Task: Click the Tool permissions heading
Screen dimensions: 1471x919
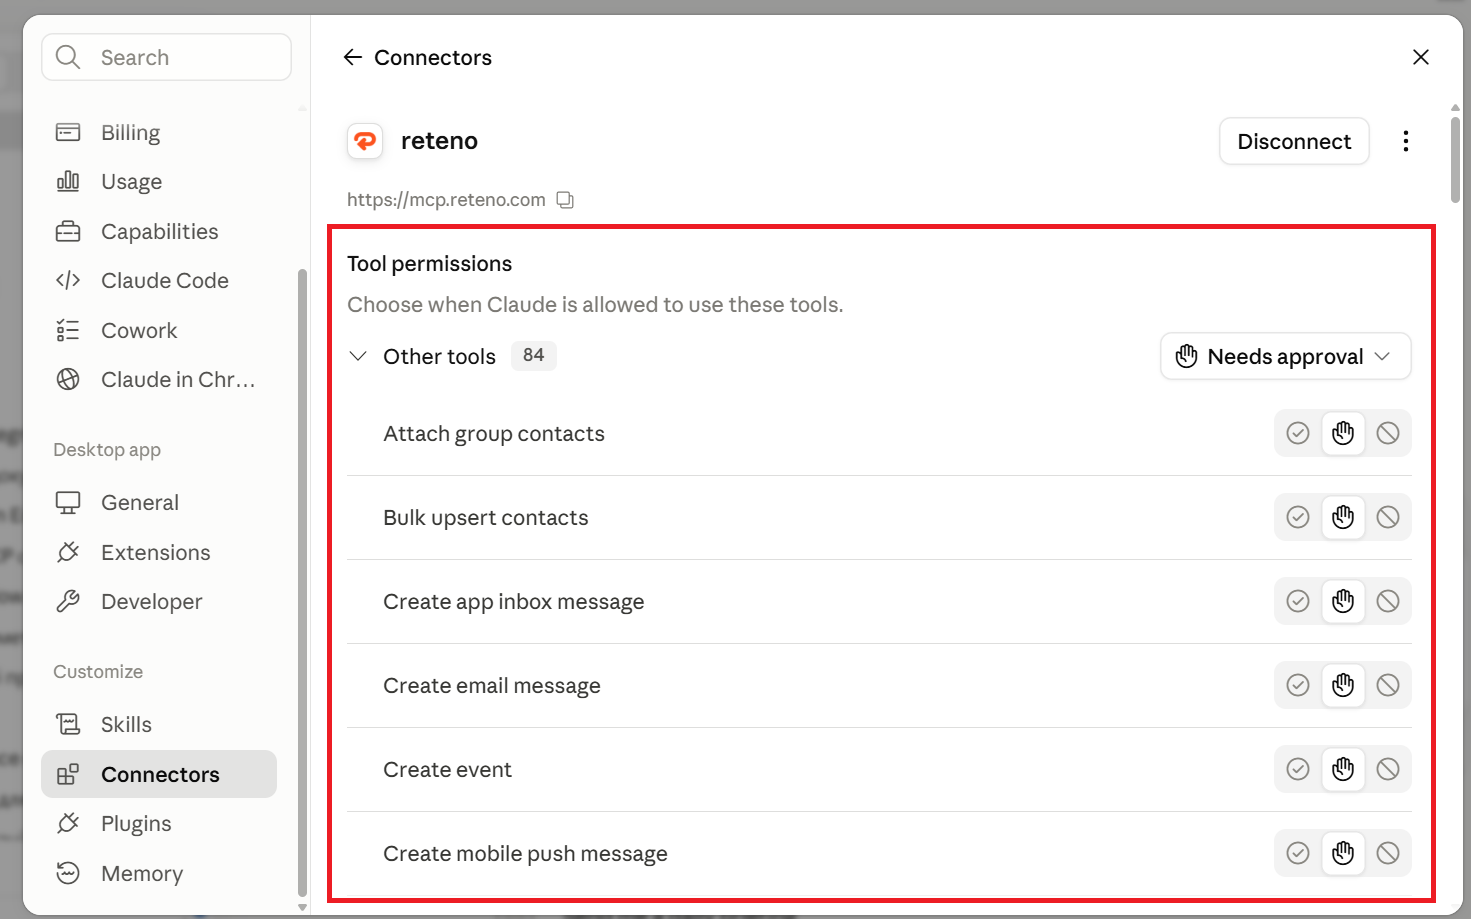Action: tap(429, 264)
